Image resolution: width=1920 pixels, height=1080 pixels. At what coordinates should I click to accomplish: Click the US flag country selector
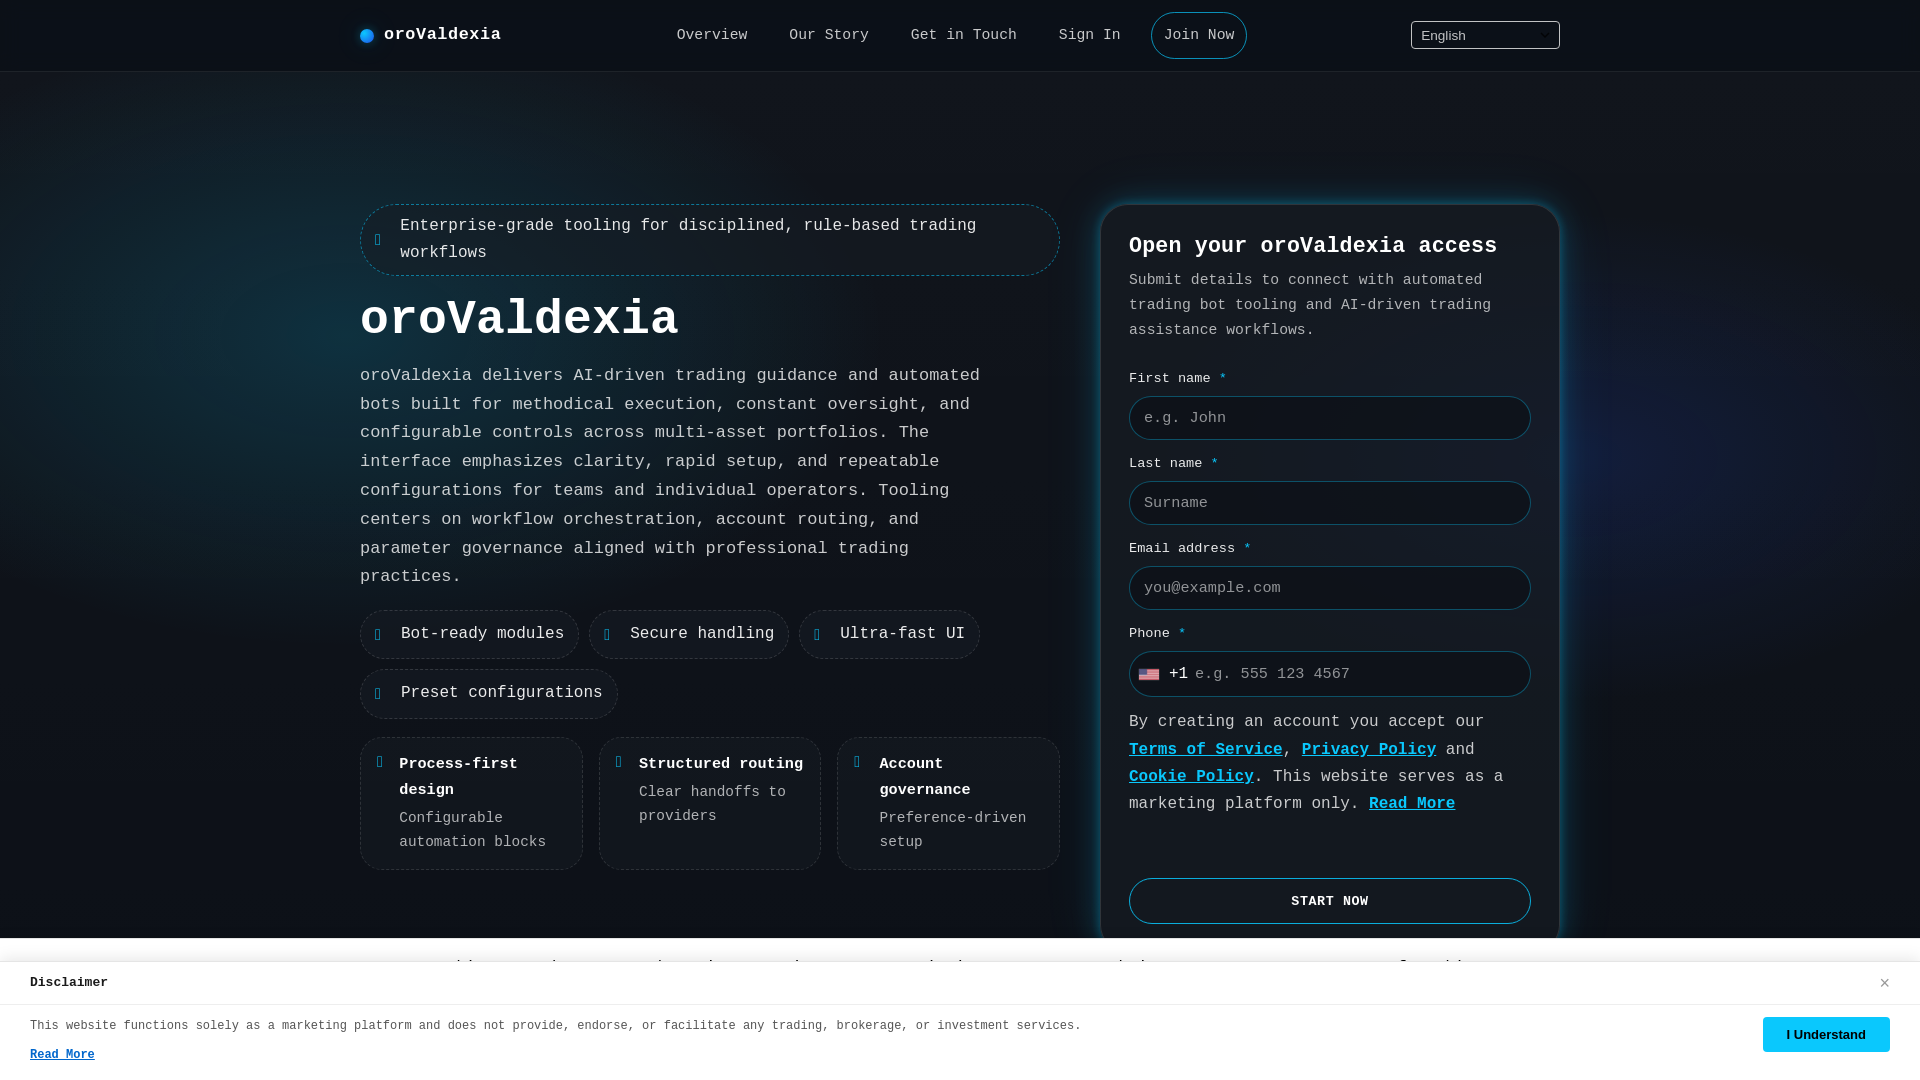pos(1149,675)
